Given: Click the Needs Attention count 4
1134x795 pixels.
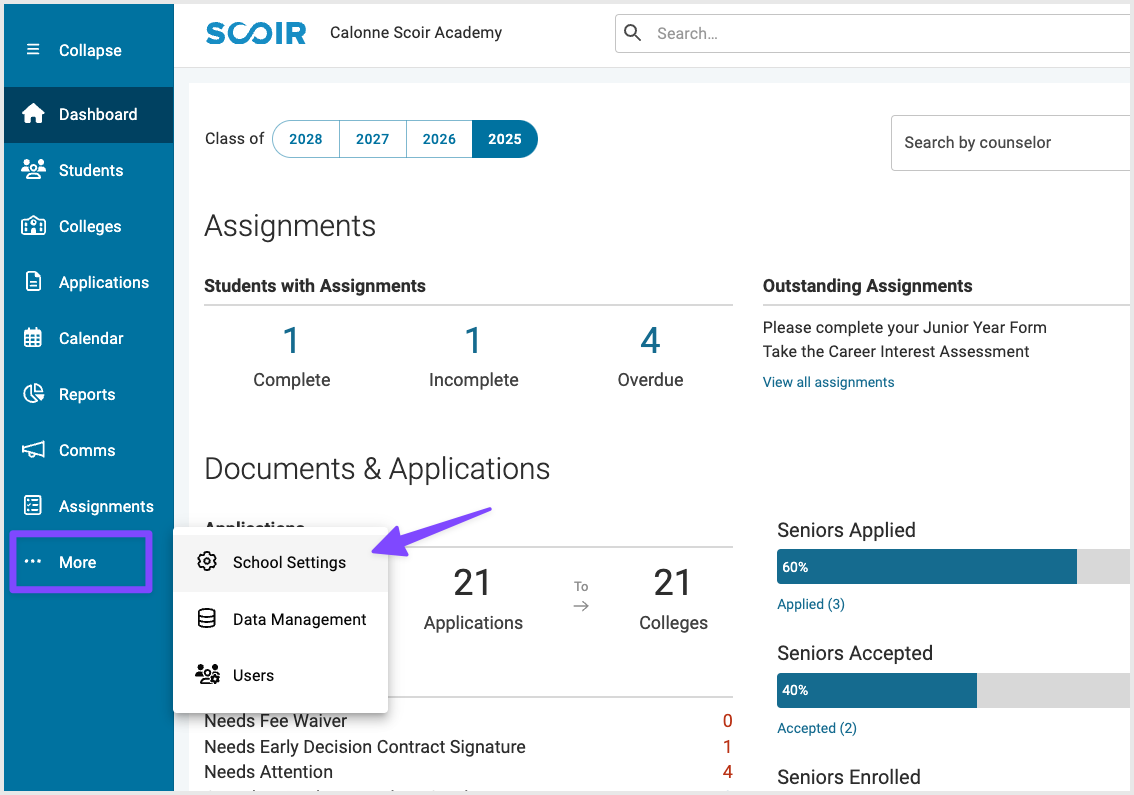Looking at the screenshot, I should pos(728,772).
